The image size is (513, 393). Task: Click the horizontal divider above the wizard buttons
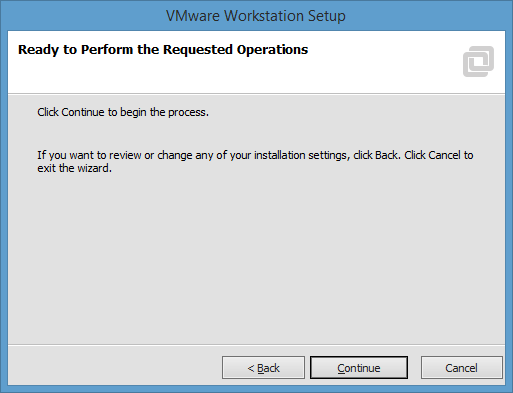click(256, 344)
